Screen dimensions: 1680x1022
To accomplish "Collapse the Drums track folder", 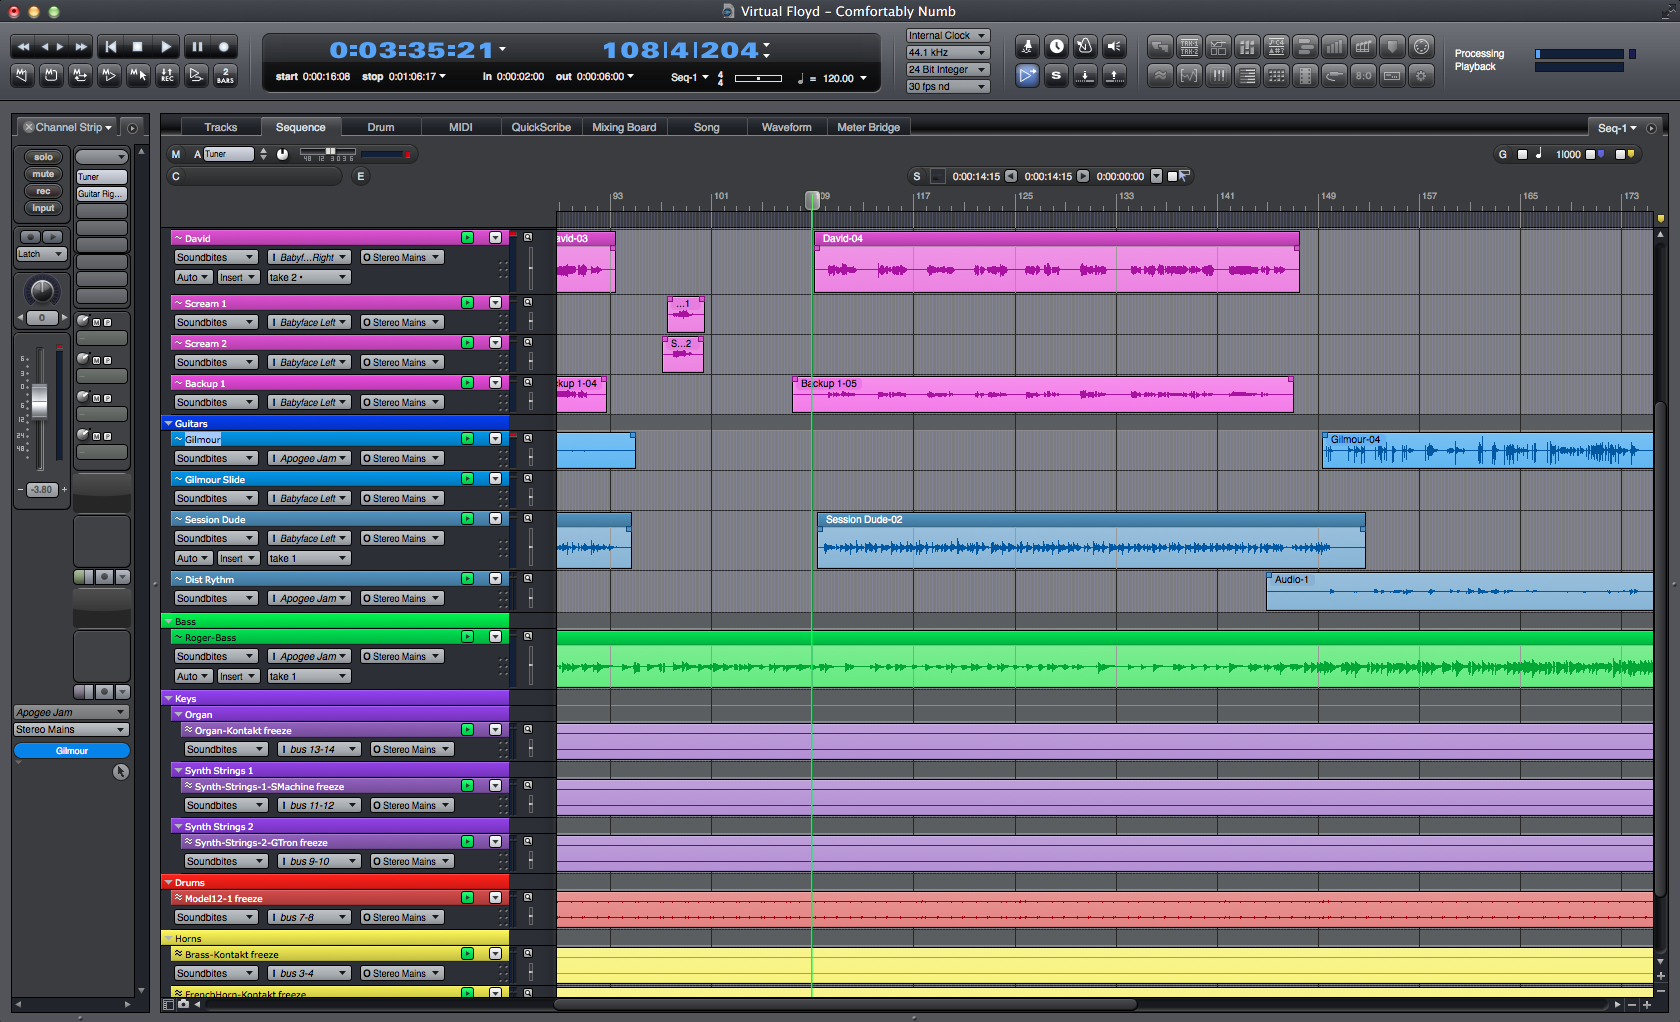I will (168, 883).
